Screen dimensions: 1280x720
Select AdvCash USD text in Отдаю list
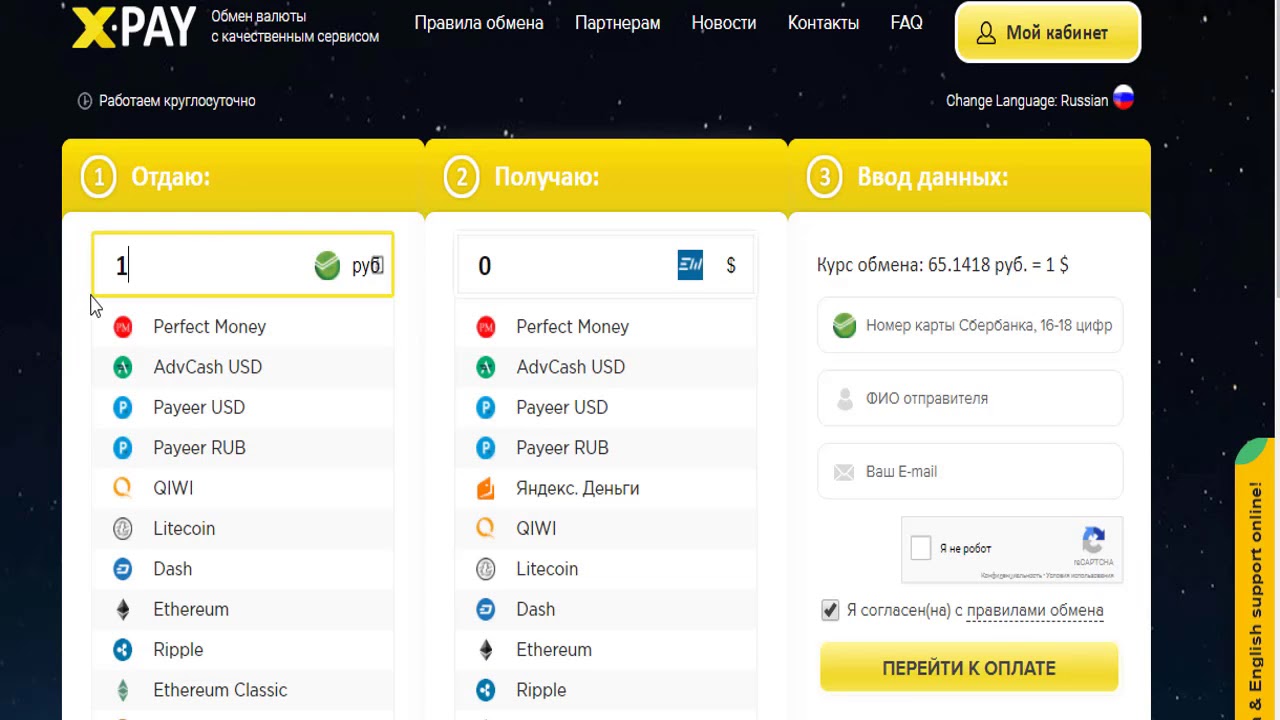click(208, 367)
